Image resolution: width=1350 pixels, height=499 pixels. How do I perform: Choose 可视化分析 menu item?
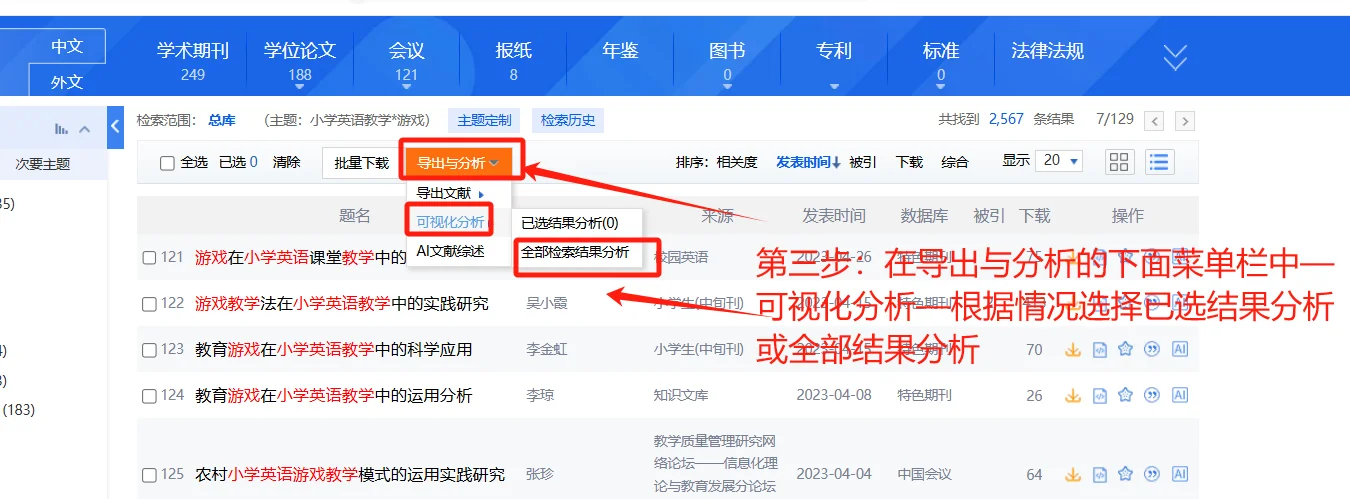pos(450,222)
